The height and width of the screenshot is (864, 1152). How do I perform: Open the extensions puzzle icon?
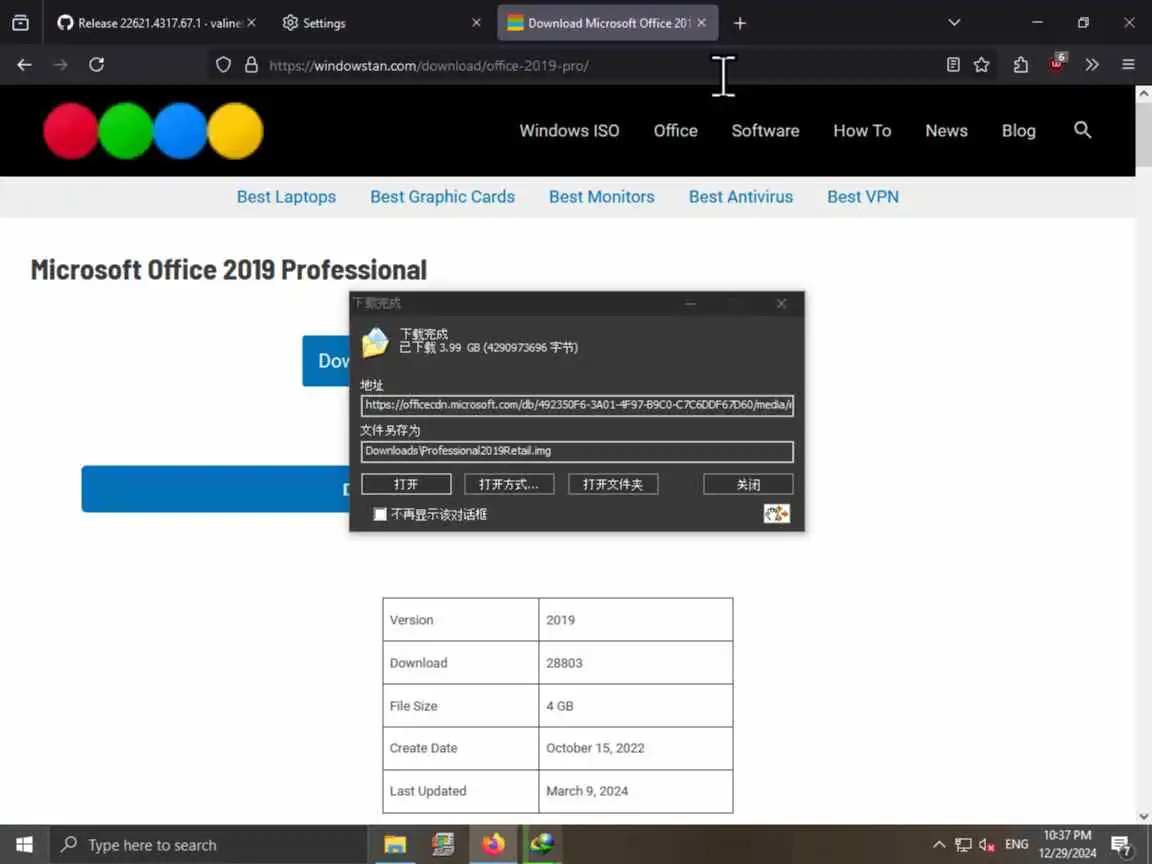click(x=1020, y=65)
